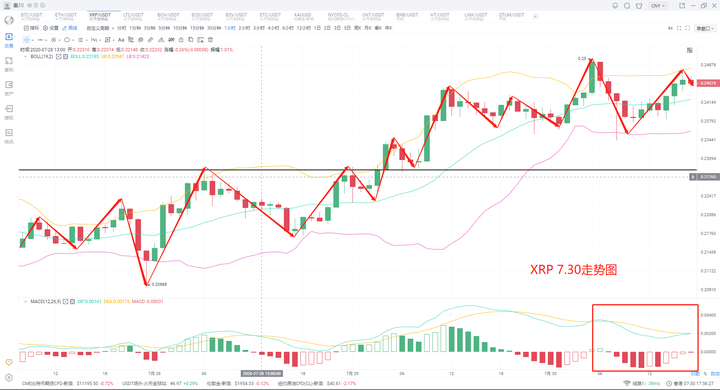Expand the line tool dropdown arrow

46,40
